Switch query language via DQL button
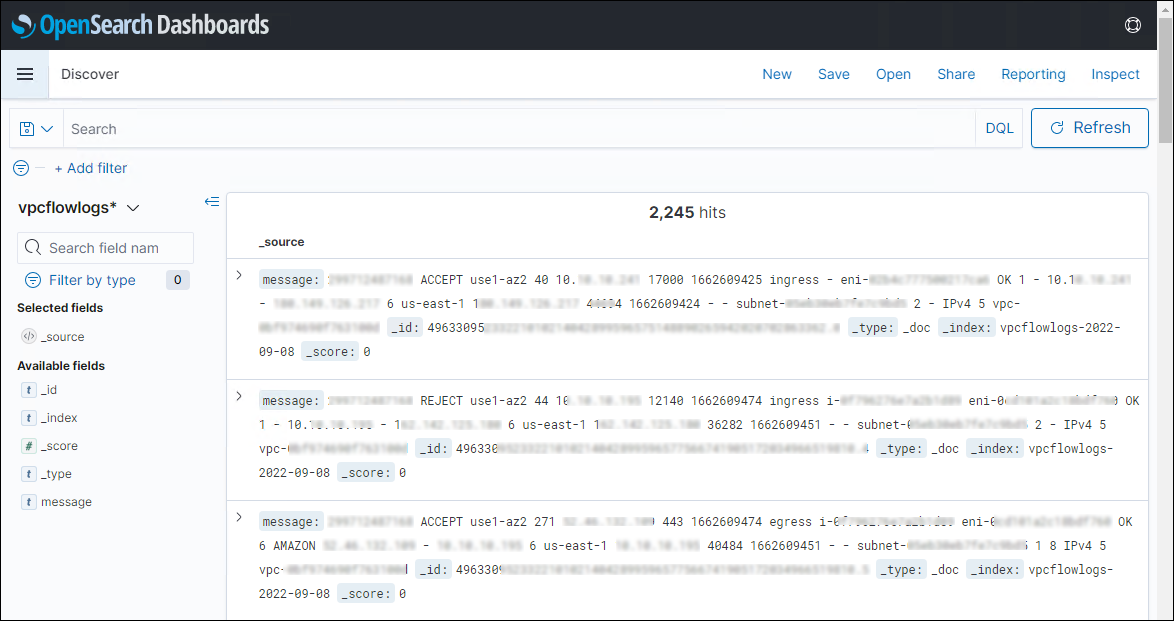1174x621 pixels. coord(999,129)
